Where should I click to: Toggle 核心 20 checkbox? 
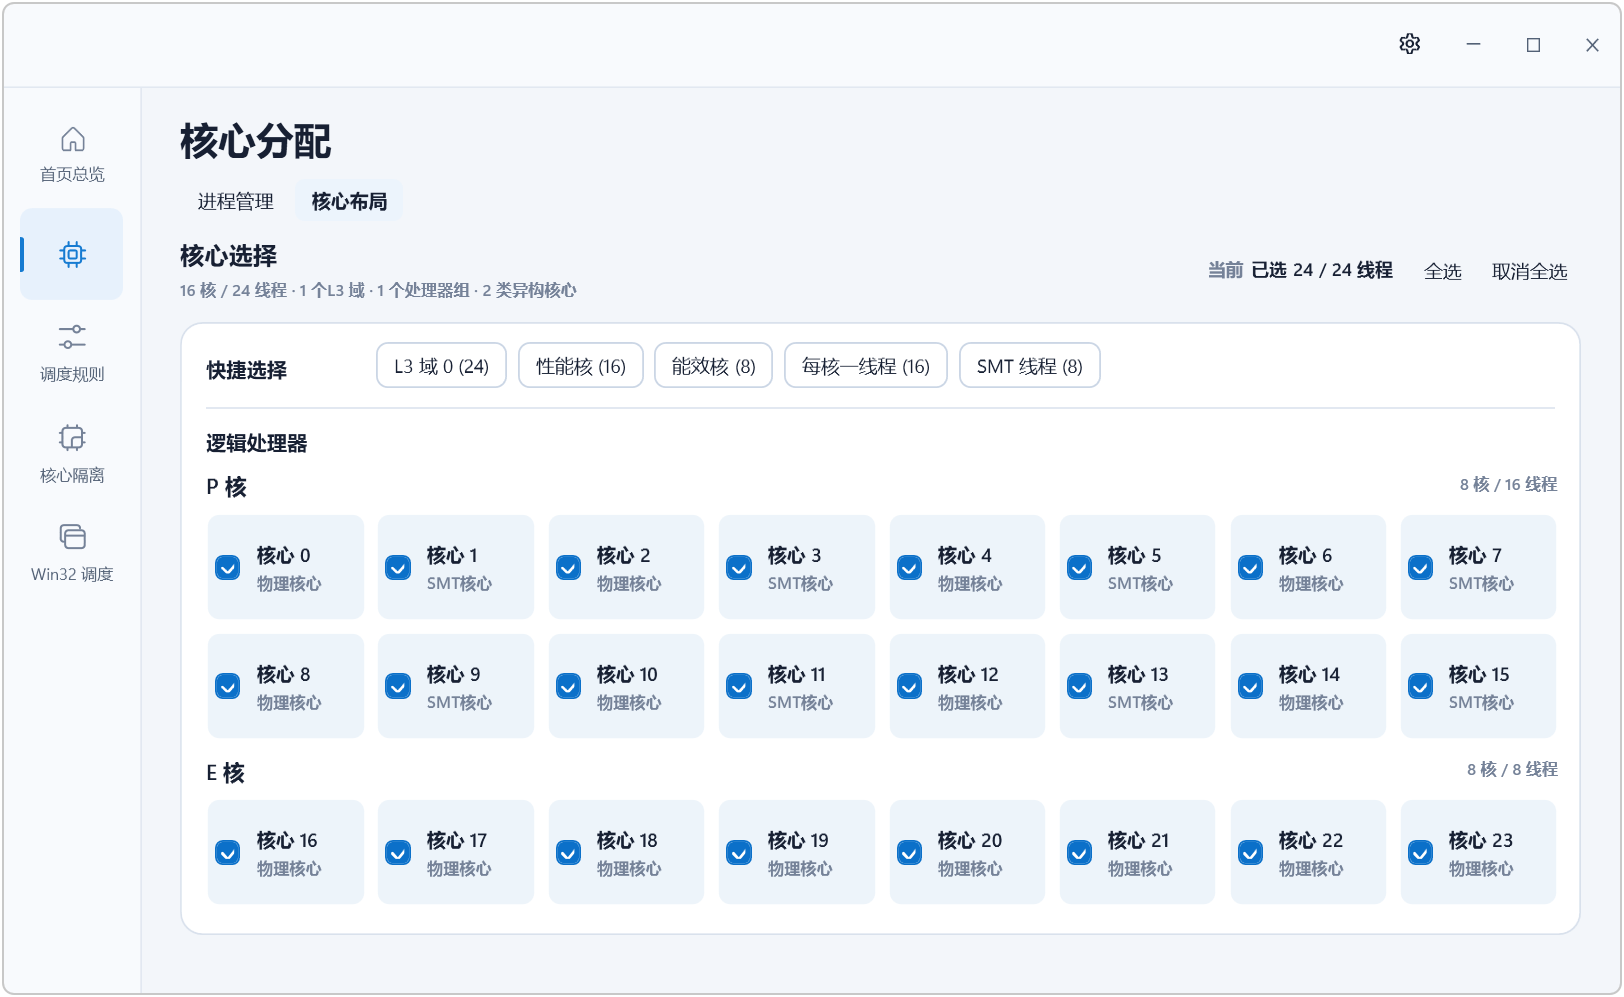(x=909, y=853)
